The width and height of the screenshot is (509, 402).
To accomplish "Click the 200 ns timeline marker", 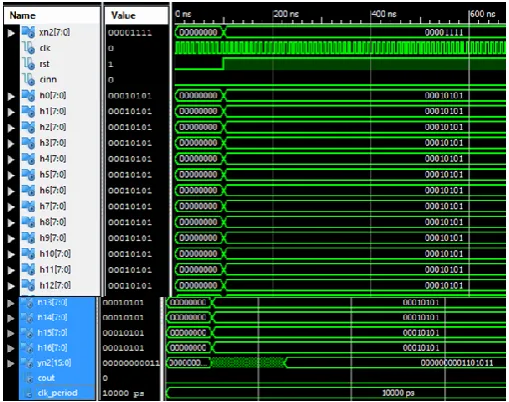I will pyautogui.click(x=286, y=14).
